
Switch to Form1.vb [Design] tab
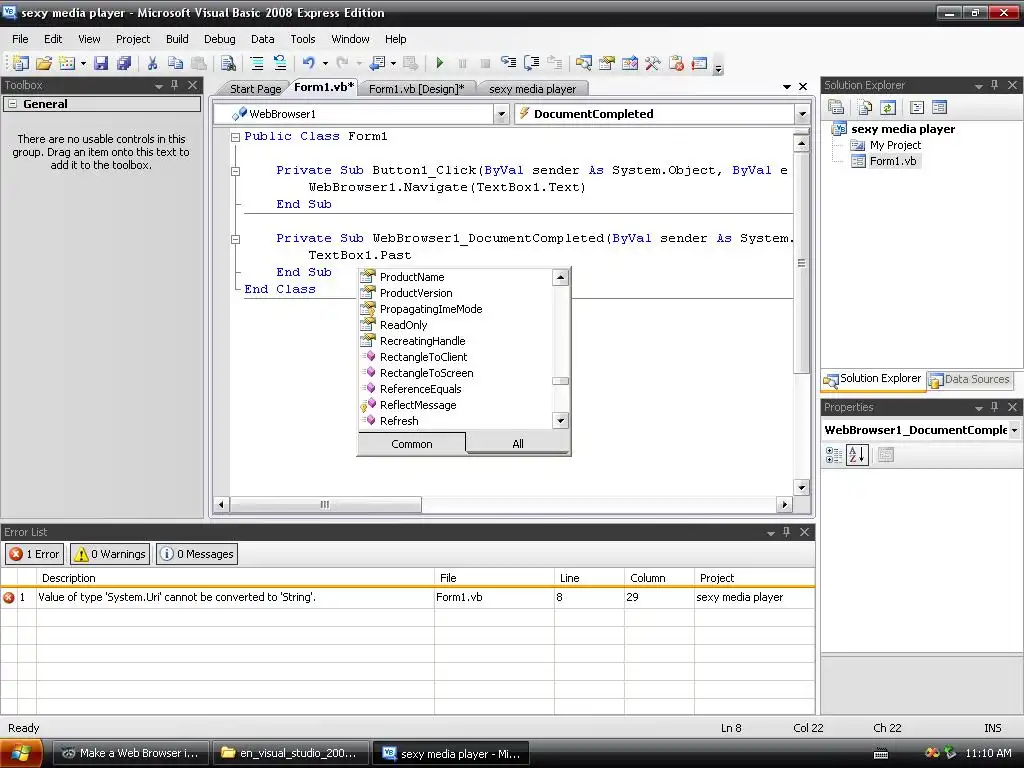coord(417,89)
